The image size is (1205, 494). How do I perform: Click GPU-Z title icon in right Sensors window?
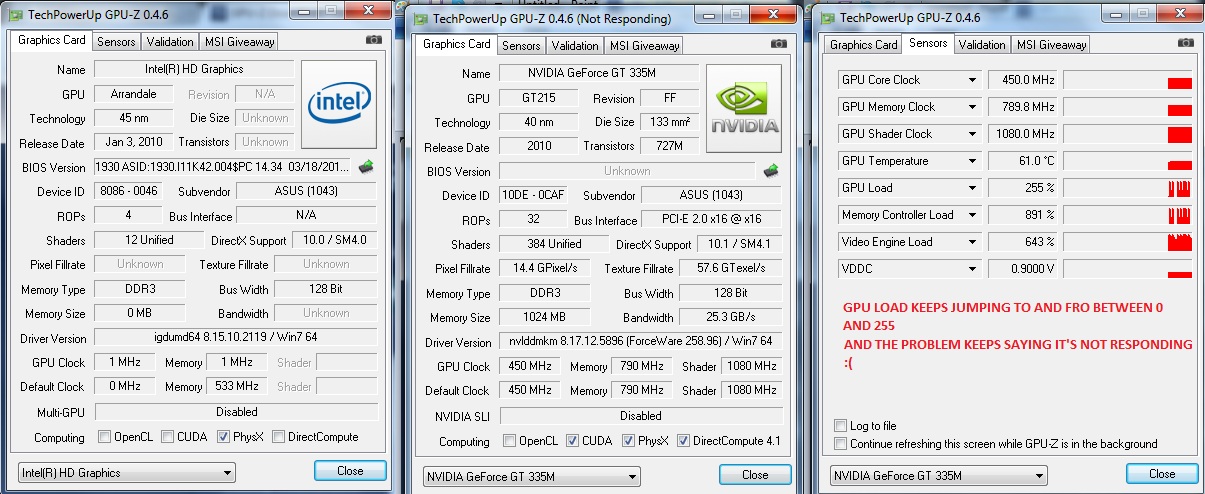(x=829, y=18)
